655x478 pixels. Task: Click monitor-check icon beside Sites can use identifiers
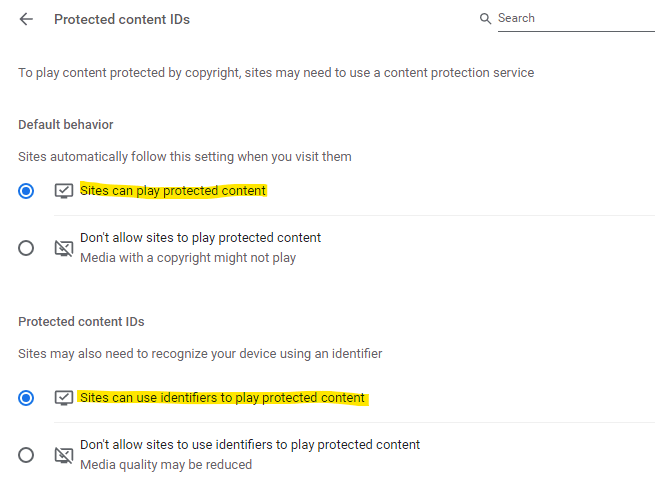64,398
